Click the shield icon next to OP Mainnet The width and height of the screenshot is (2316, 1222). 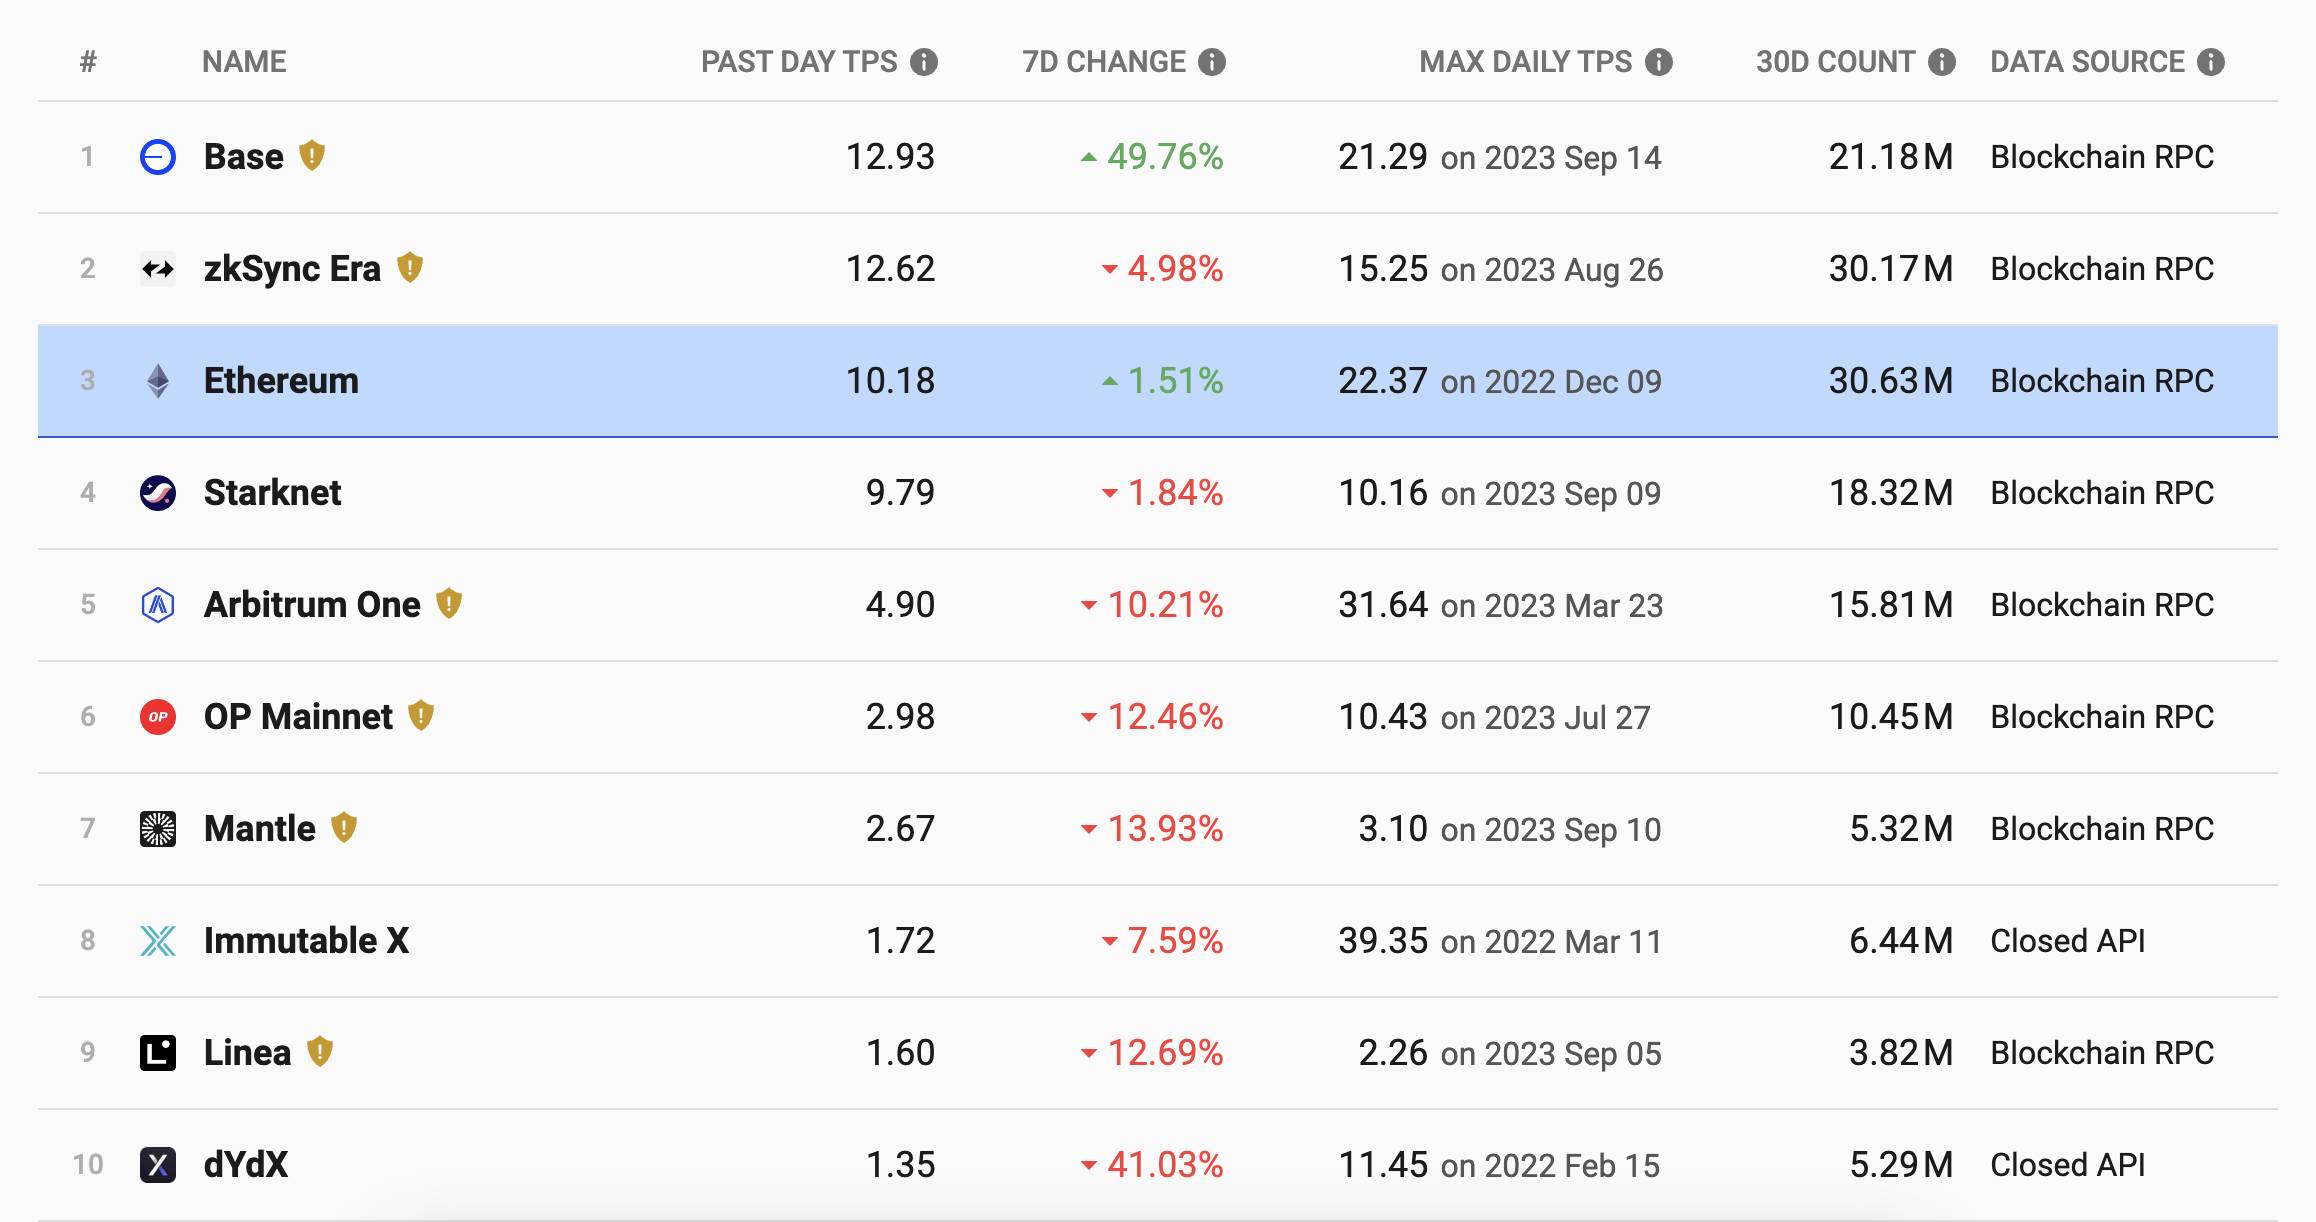tap(421, 716)
